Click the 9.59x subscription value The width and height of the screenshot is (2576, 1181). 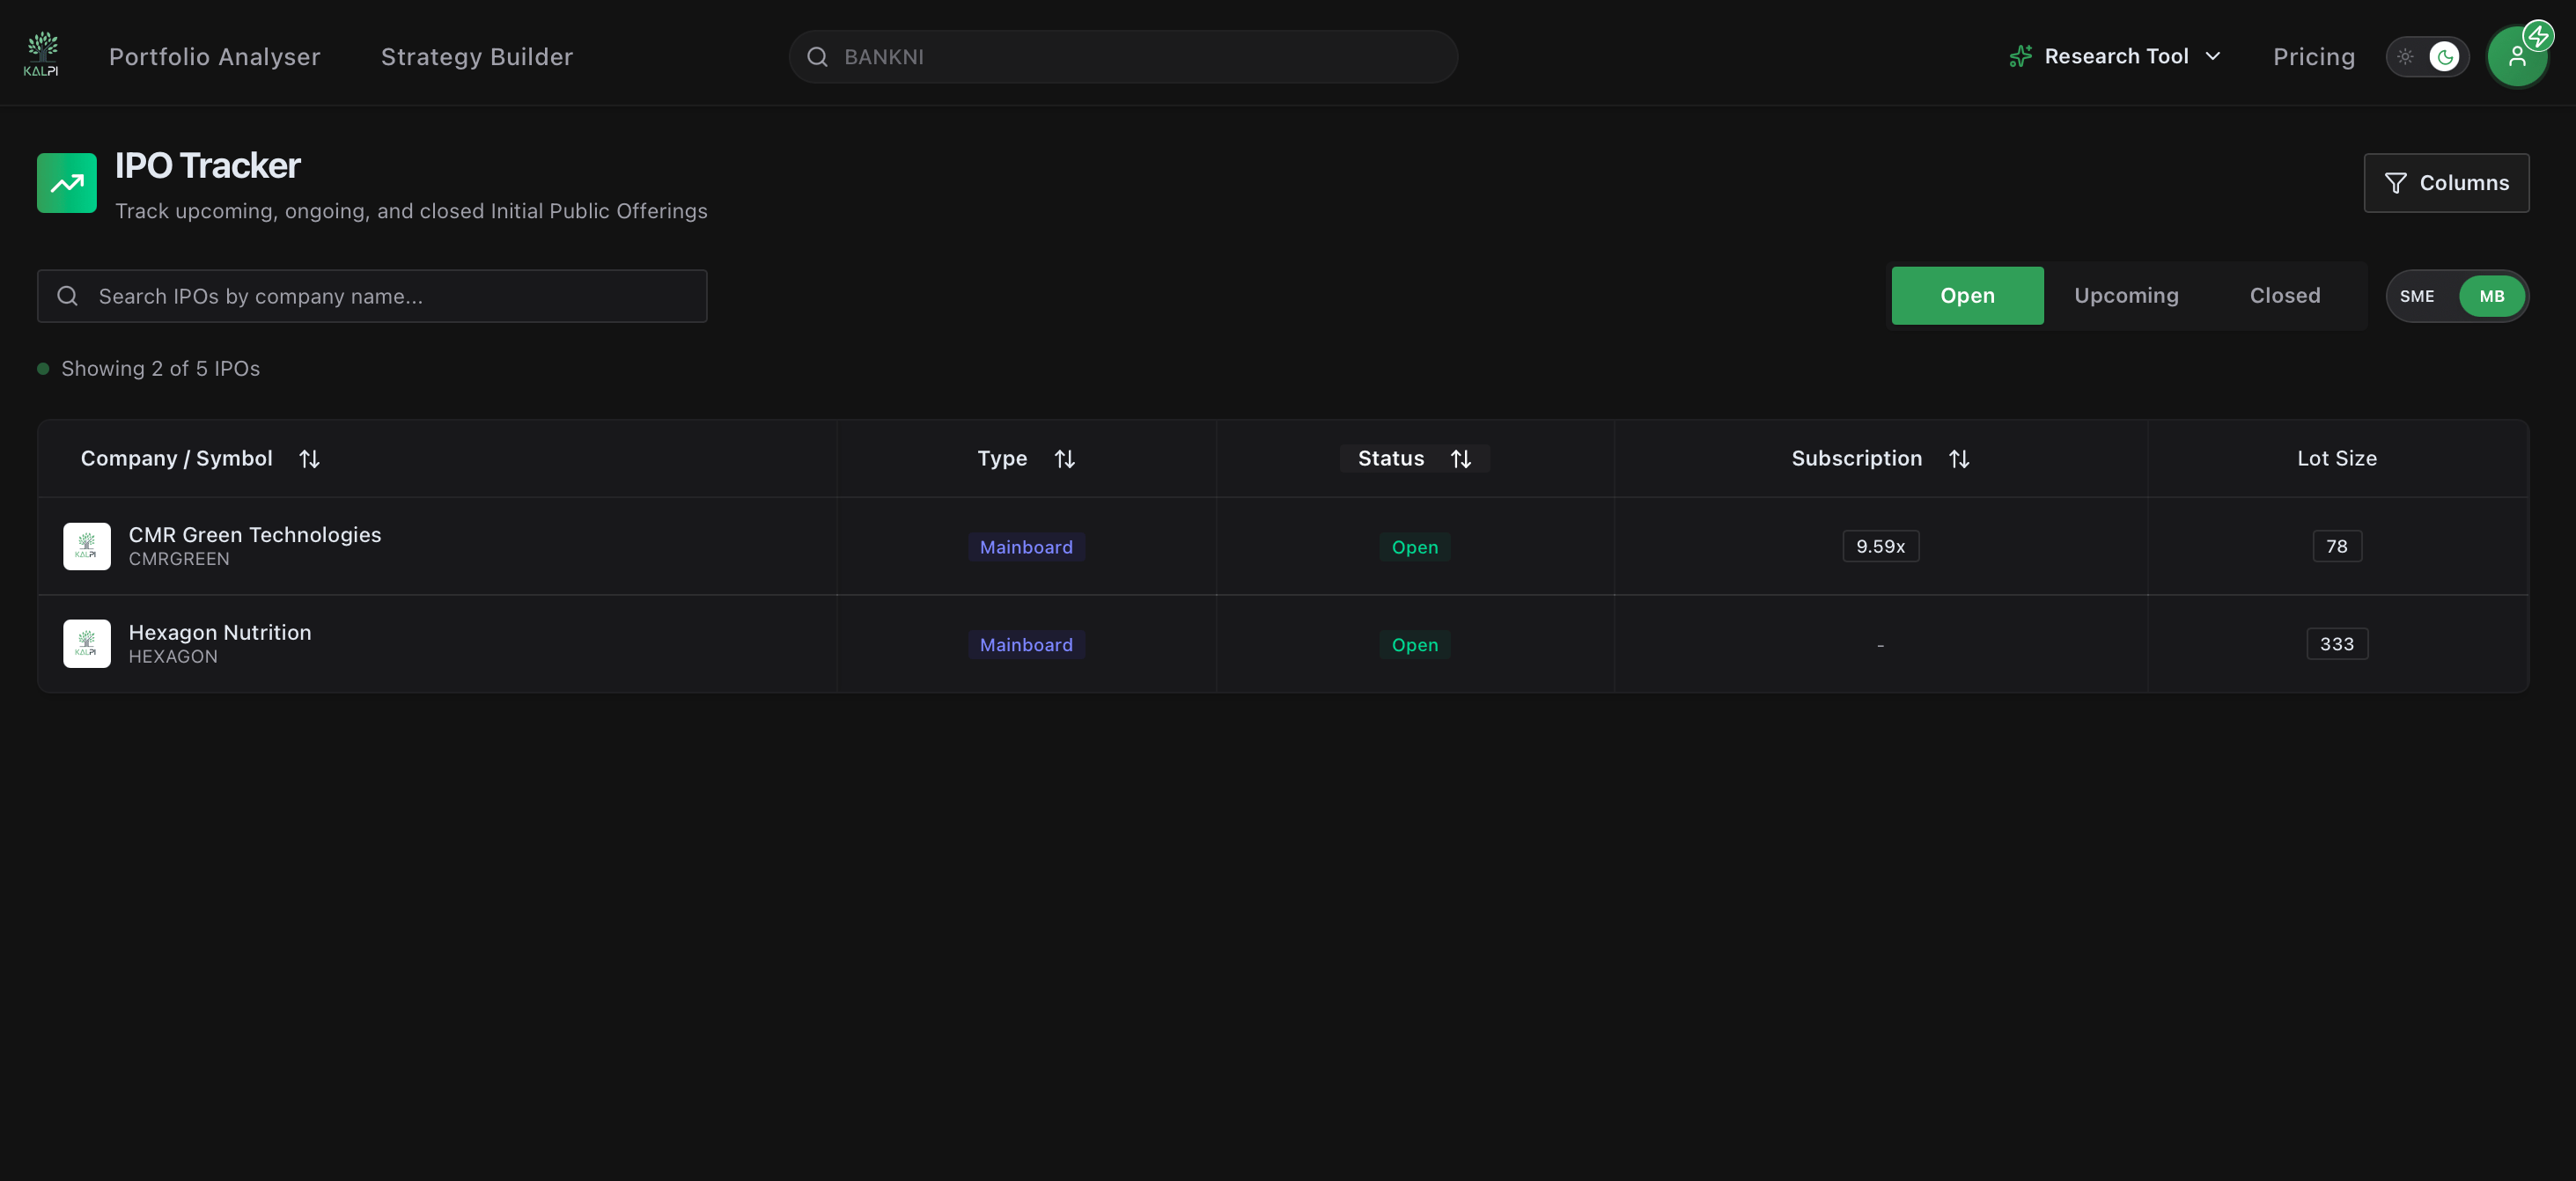pyautogui.click(x=1880, y=546)
